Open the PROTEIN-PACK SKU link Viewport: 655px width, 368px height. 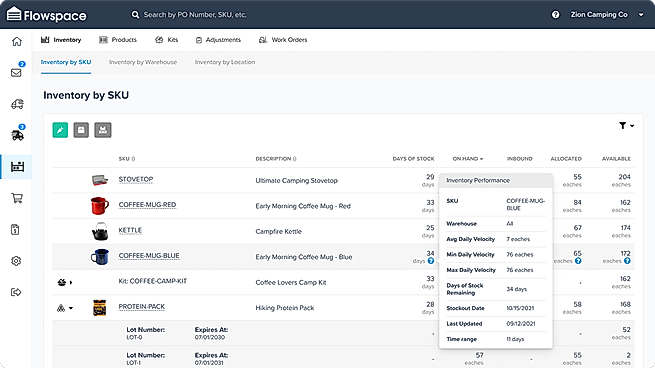point(142,307)
